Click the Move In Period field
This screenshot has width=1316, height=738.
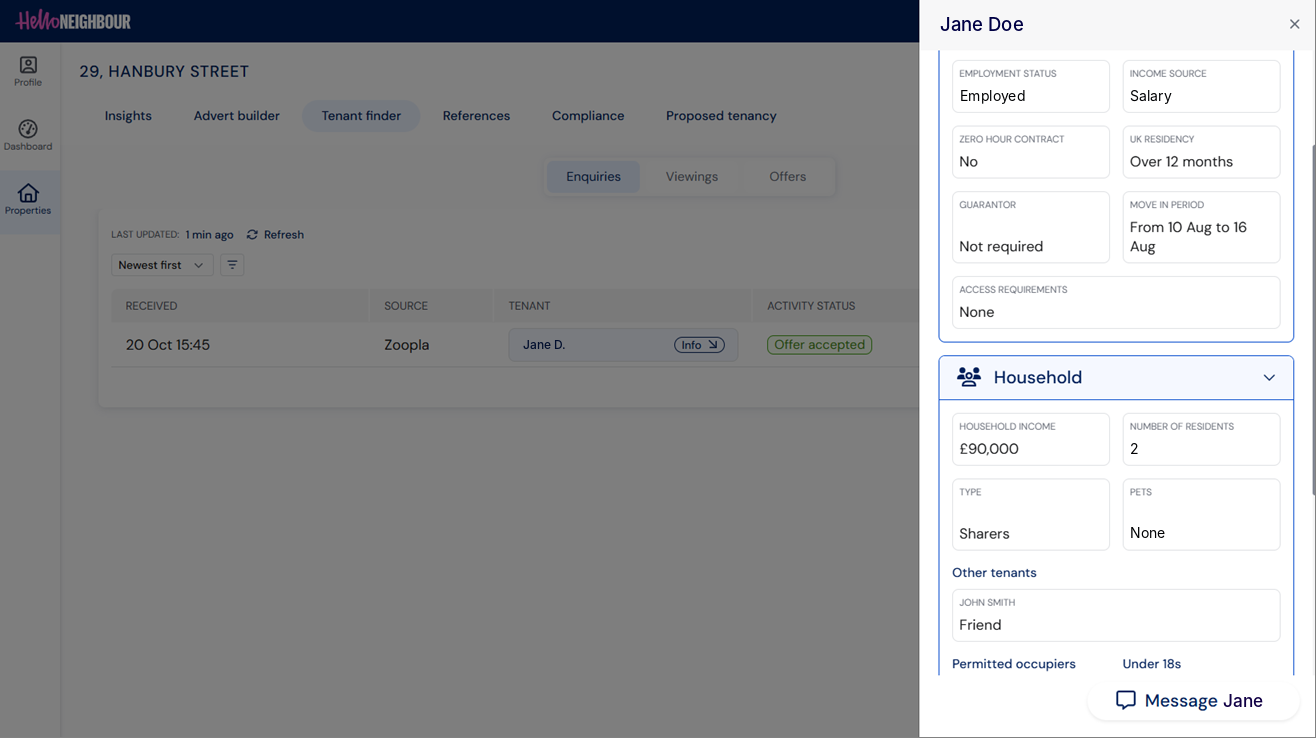pos(1201,227)
